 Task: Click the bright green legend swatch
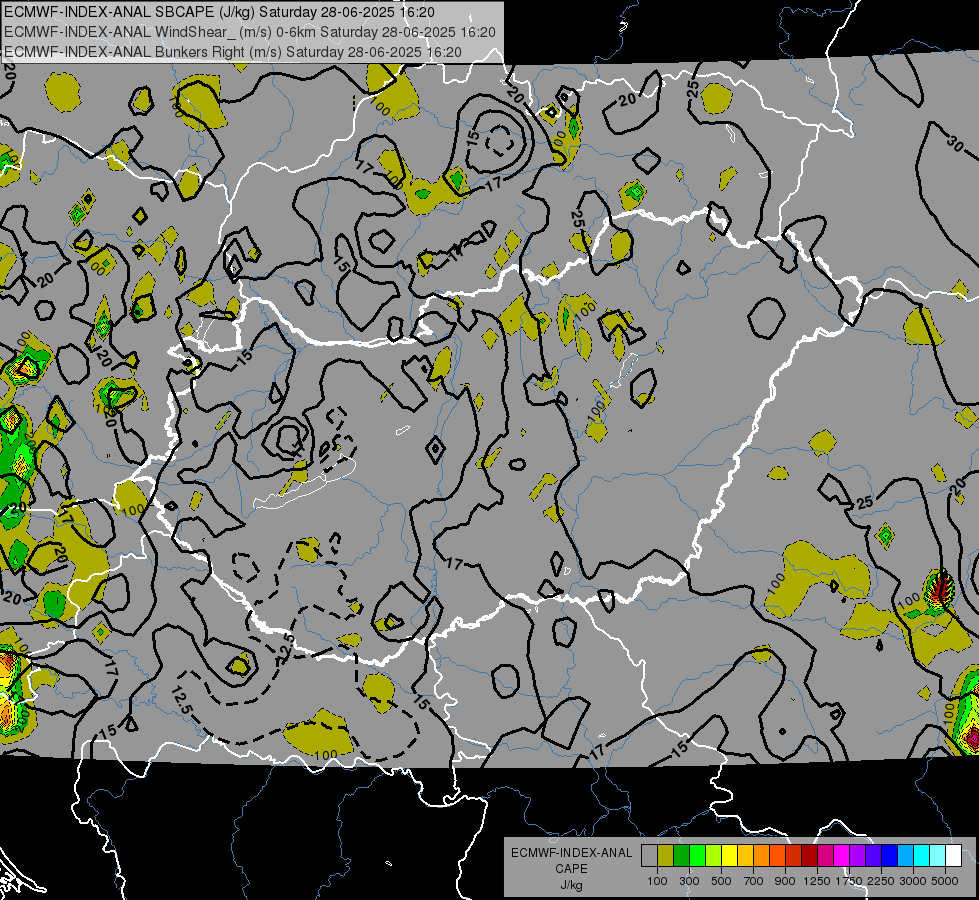pyautogui.click(x=697, y=855)
